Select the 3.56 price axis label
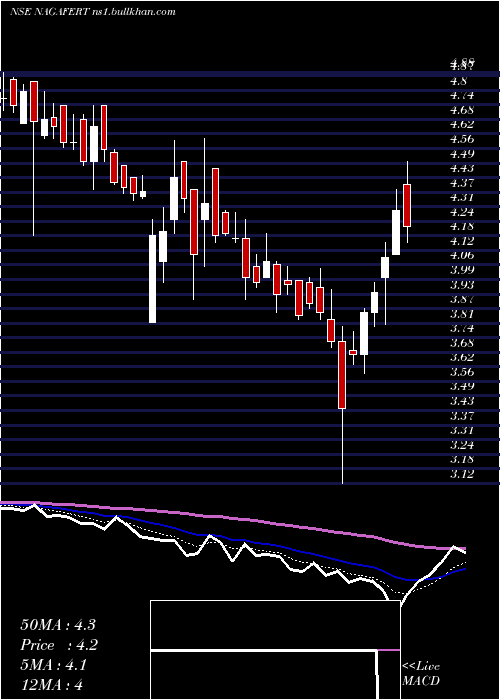 462,372
